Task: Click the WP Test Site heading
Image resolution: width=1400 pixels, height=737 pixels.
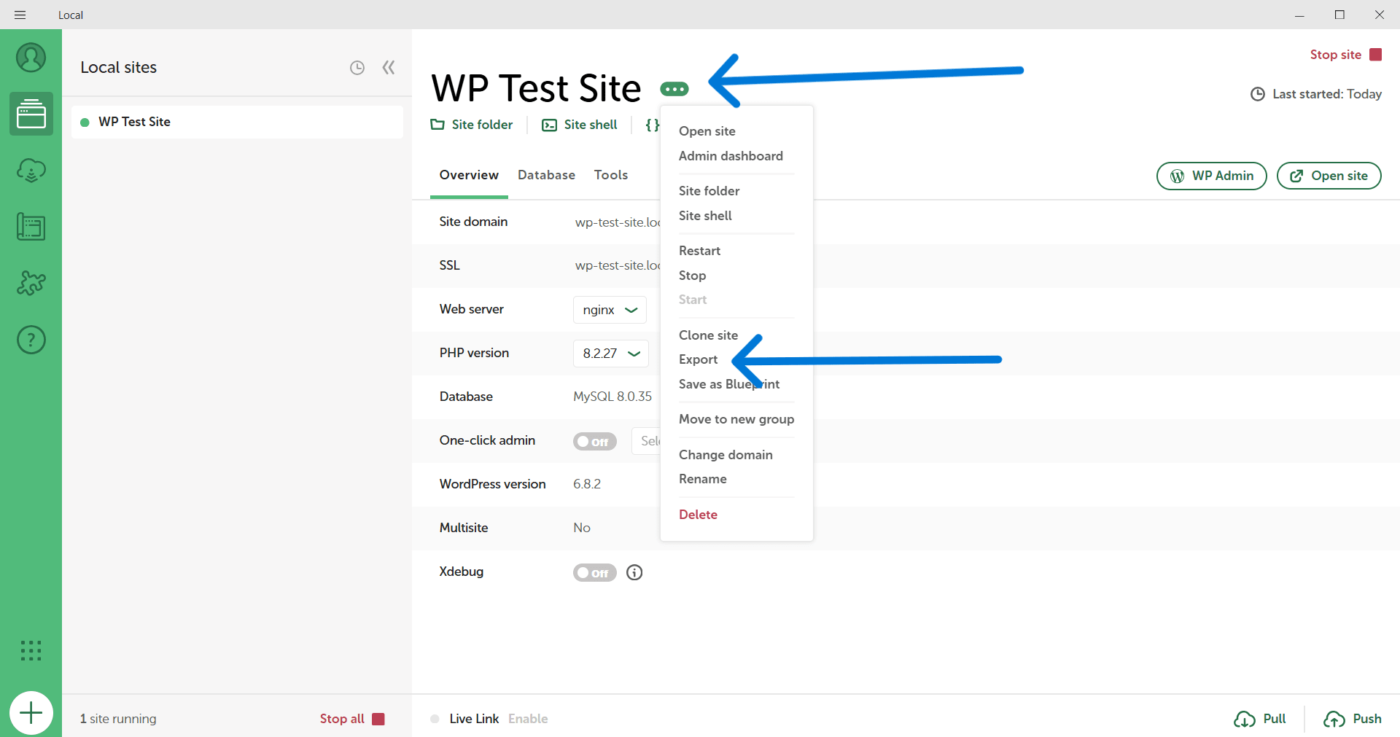Action: [536, 89]
